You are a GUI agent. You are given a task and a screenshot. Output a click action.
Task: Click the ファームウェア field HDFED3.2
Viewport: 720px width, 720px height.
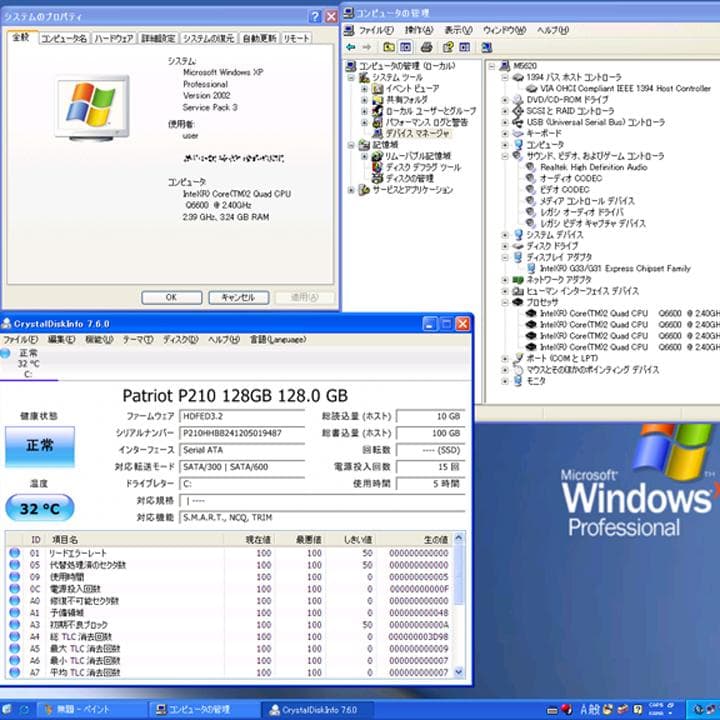pos(242,416)
